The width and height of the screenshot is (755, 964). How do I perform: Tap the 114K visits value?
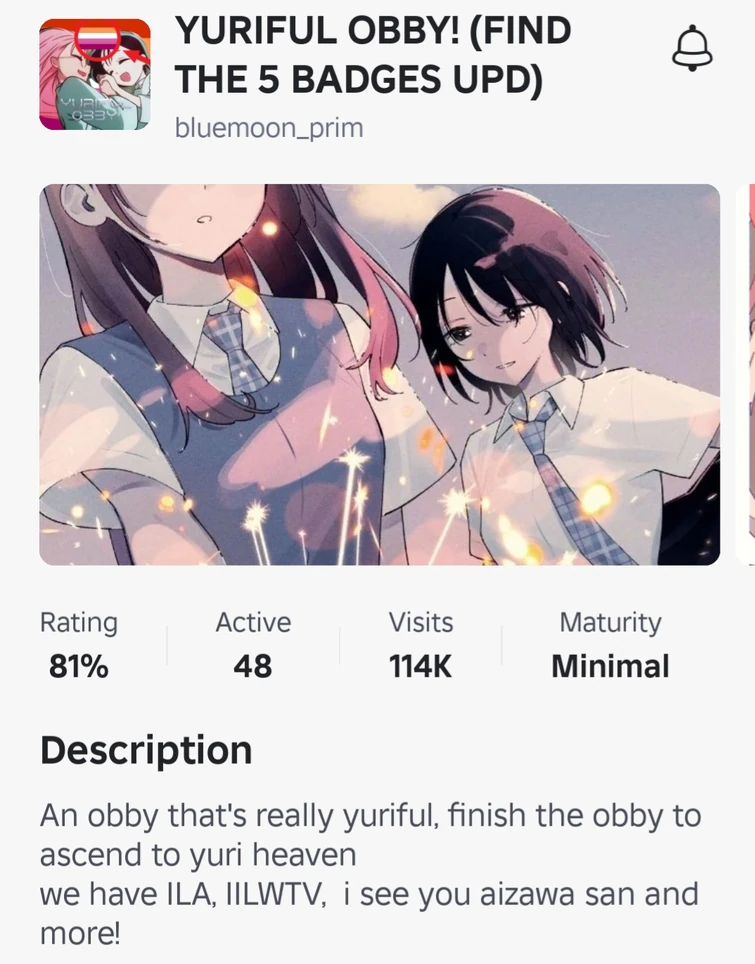(x=421, y=666)
